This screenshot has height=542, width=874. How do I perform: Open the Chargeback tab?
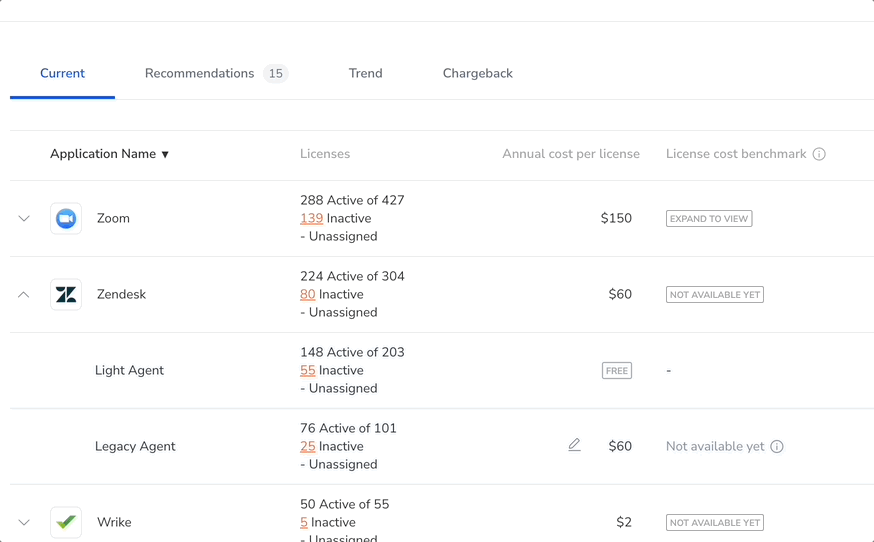click(x=478, y=73)
